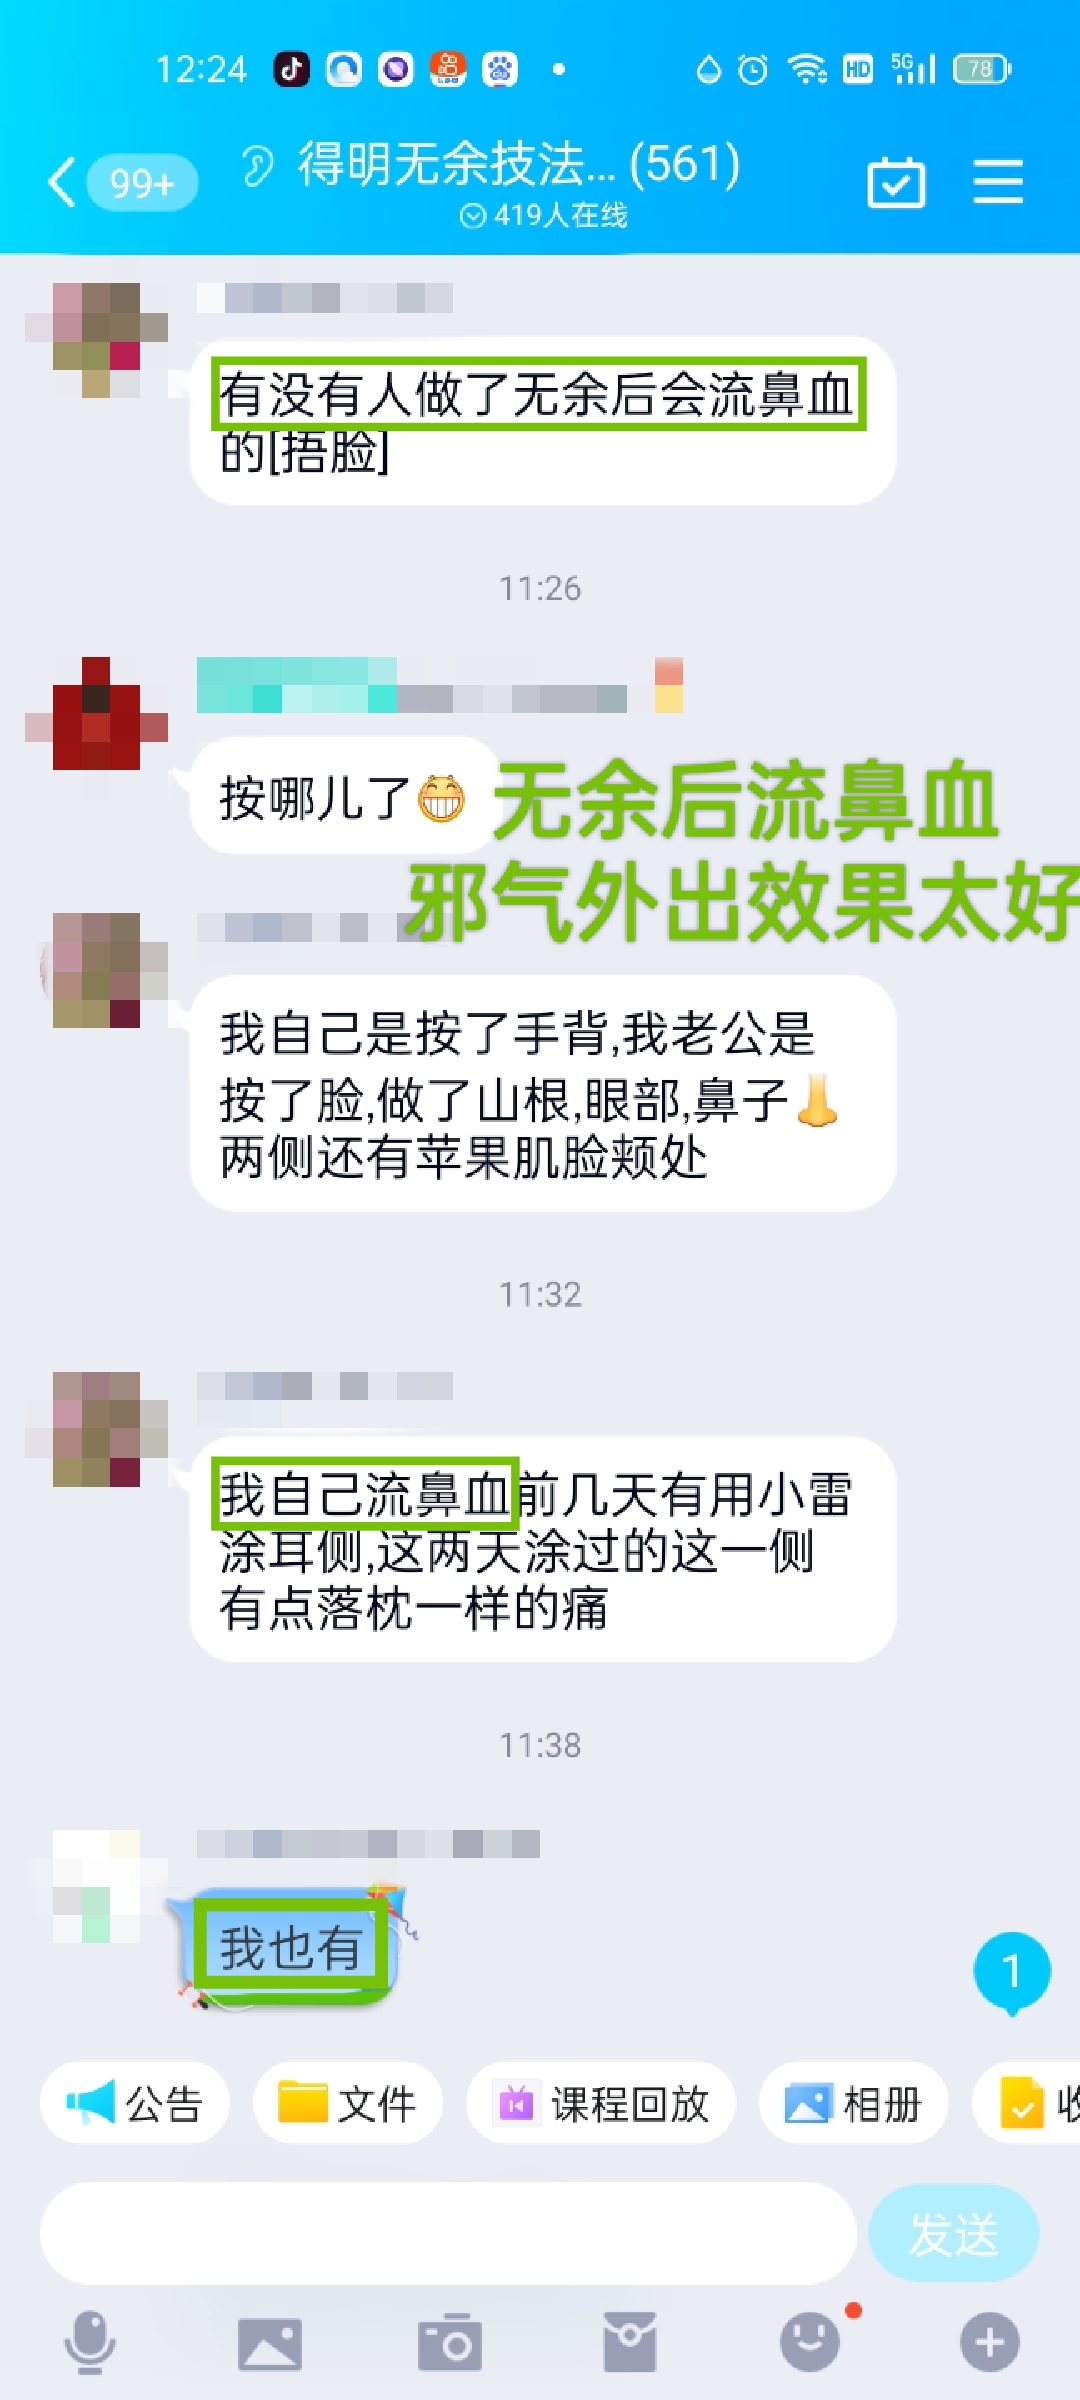Open the hamburger group menu
1080x2400 pixels.
coord(998,182)
